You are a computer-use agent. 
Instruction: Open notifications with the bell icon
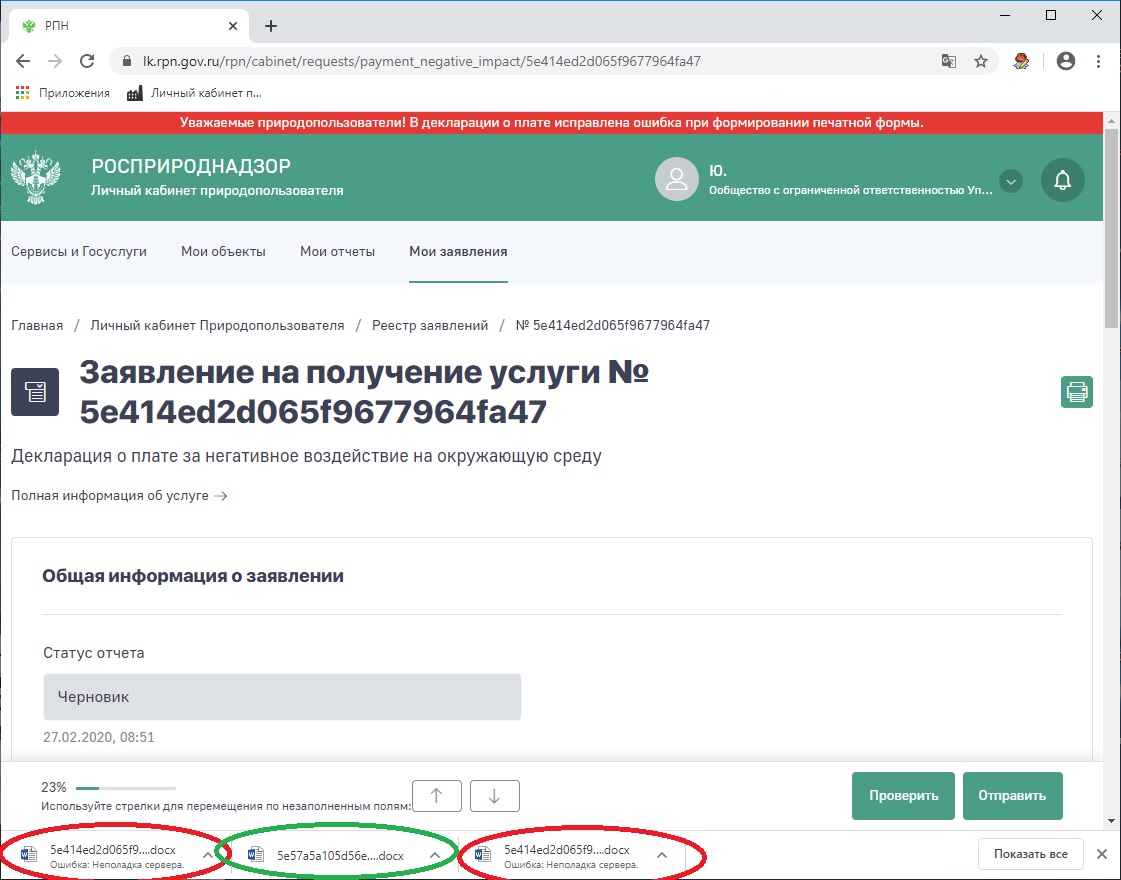click(x=1062, y=181)
